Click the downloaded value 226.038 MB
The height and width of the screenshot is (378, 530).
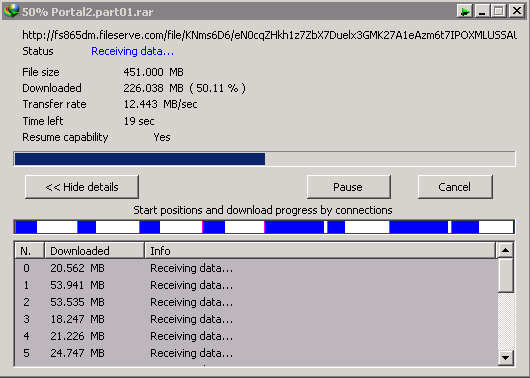click(153, 88)
